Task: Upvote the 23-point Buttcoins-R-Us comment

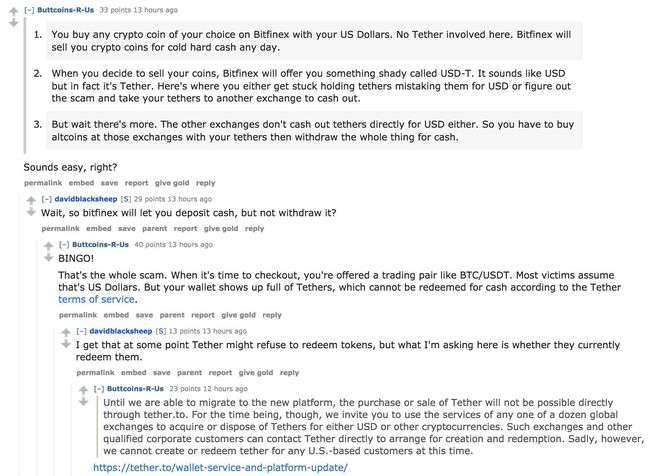Action: [83, 387]
